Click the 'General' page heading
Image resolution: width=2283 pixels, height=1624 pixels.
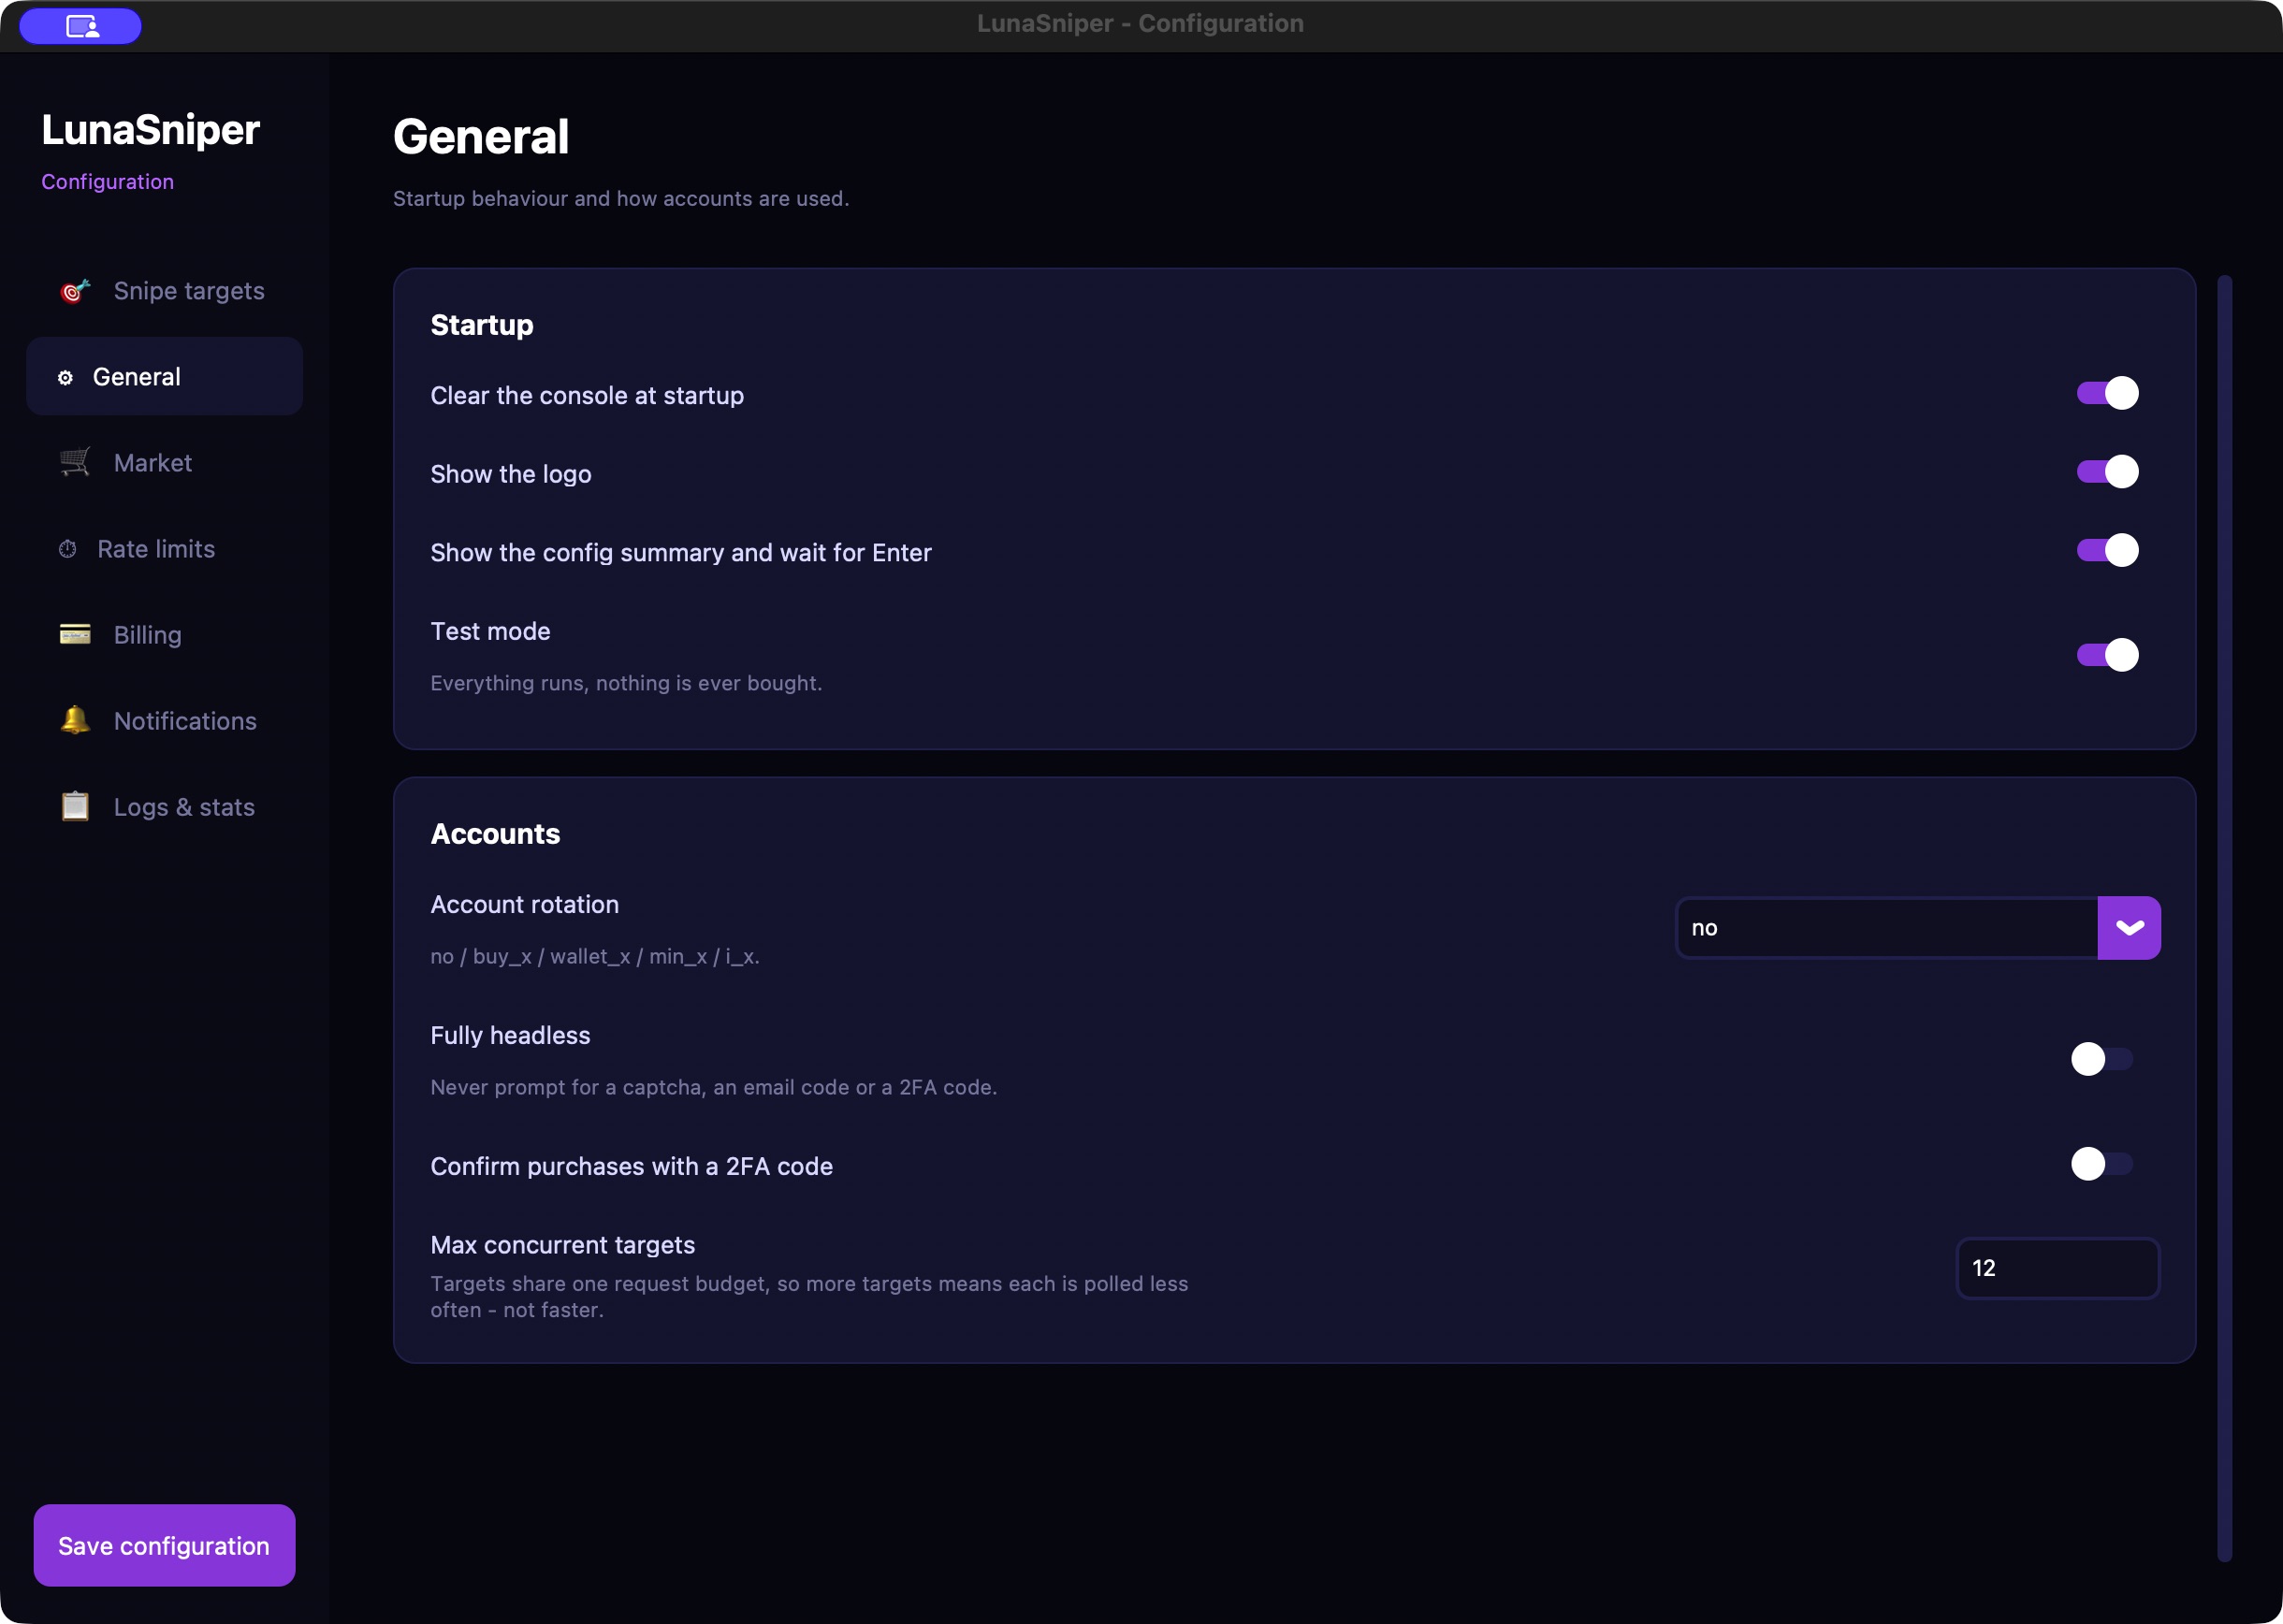[481, 137]
